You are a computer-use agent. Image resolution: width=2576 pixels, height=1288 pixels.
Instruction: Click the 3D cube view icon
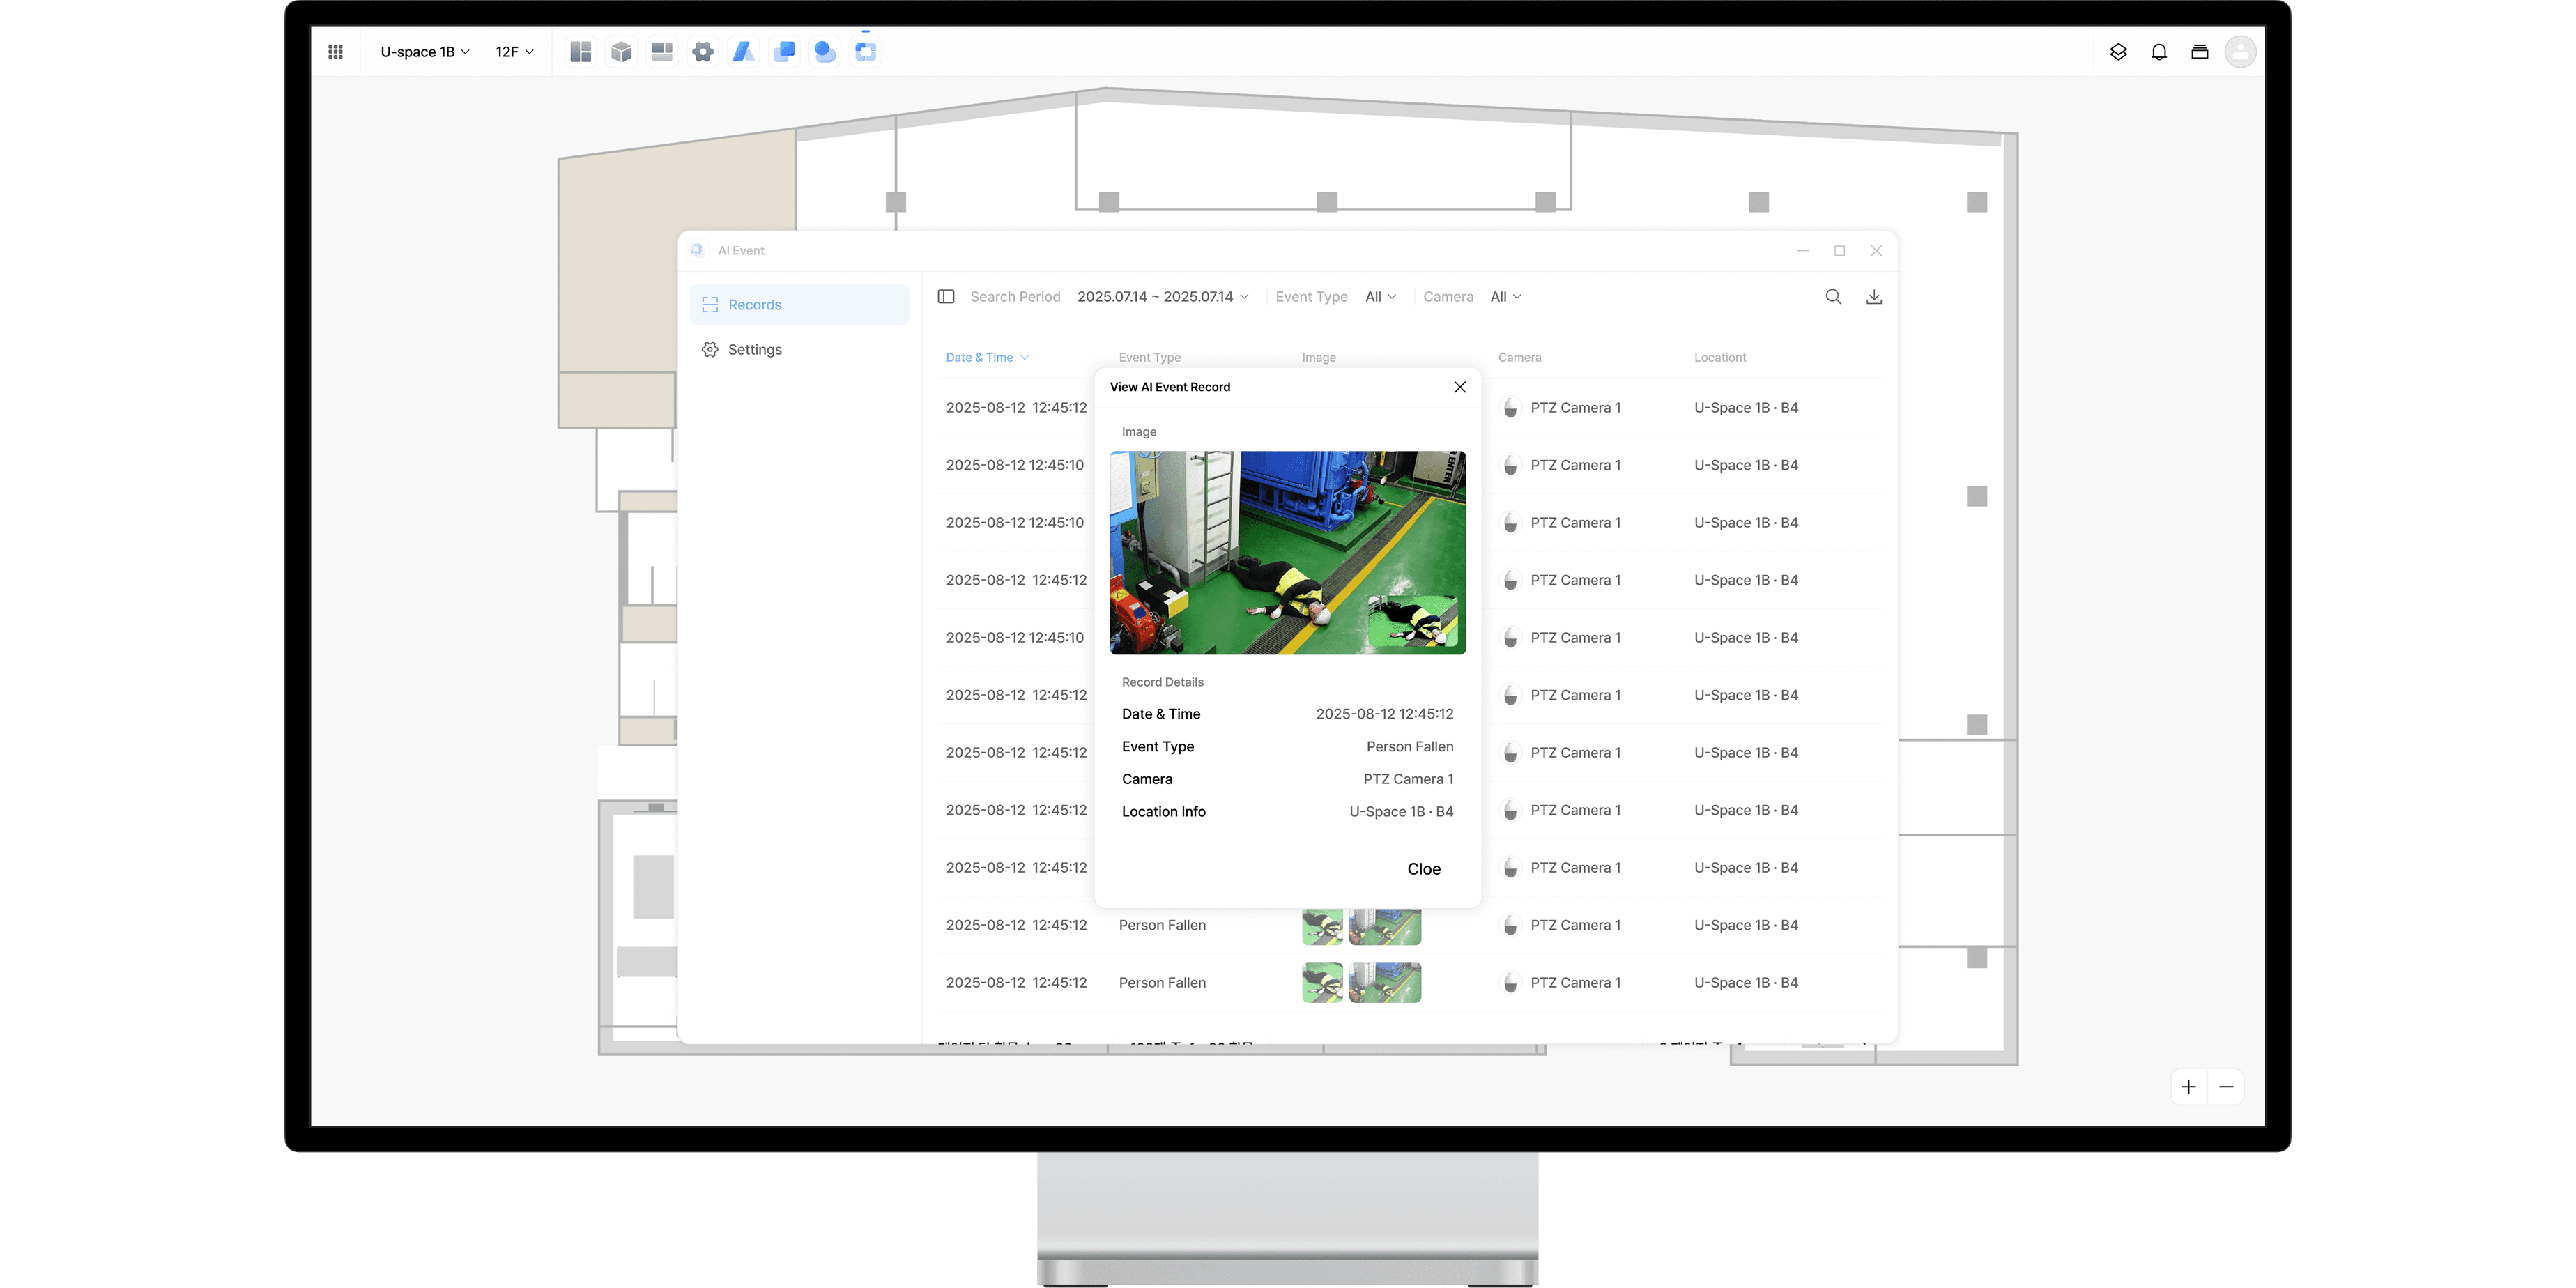(621, 52)
